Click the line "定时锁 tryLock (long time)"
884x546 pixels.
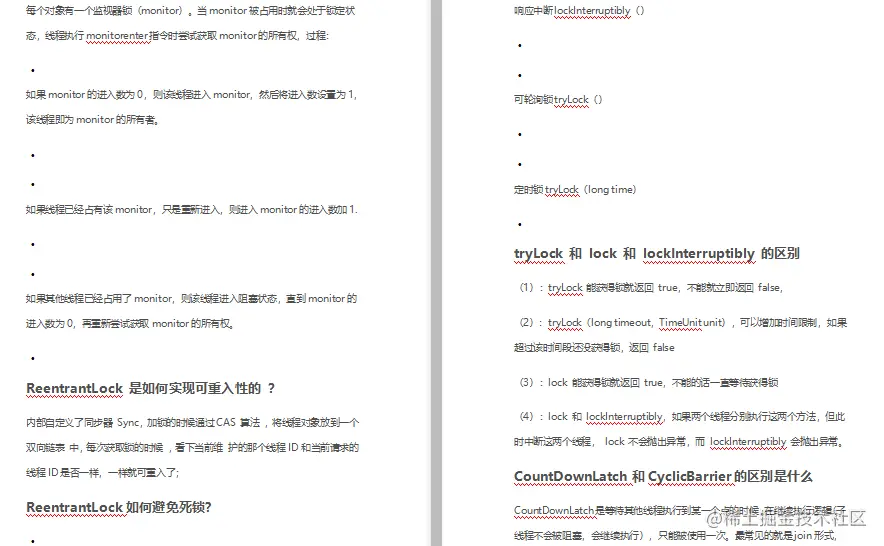(575, 190)
